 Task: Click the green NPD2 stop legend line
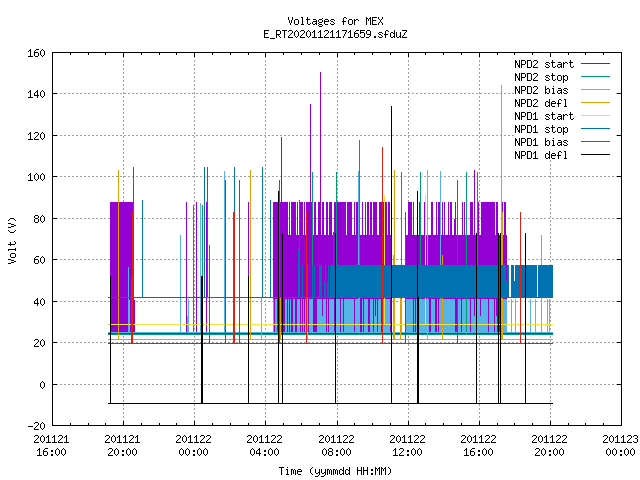(x=595, y=77)
